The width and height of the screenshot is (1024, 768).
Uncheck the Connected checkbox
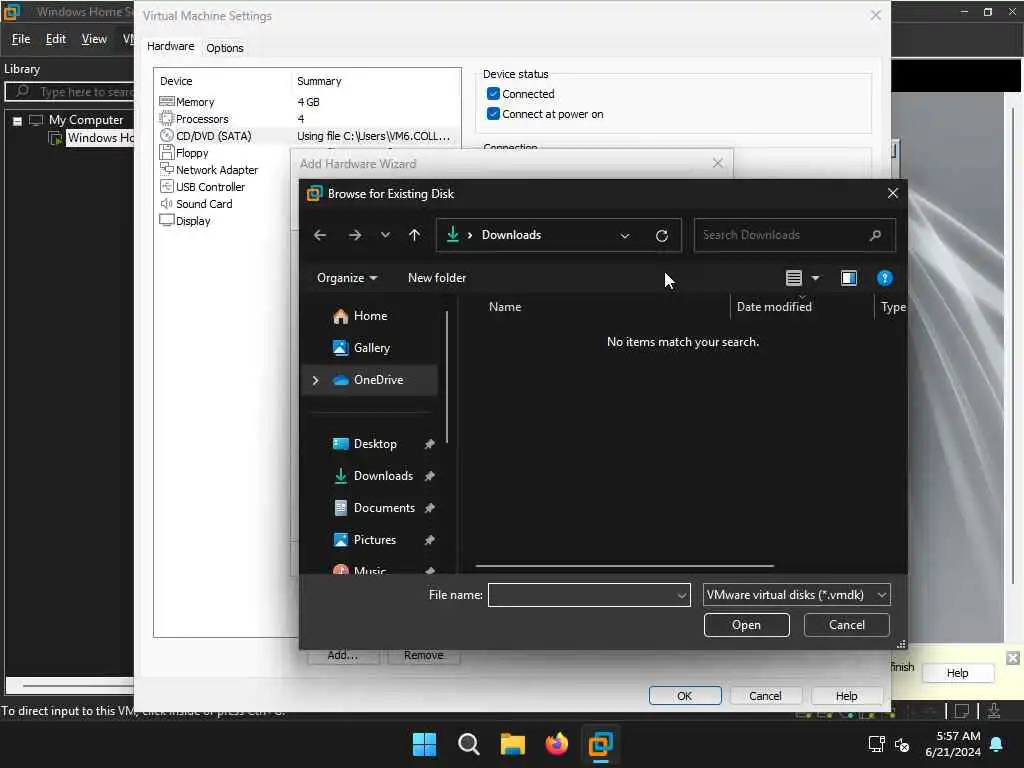(493, 94)
